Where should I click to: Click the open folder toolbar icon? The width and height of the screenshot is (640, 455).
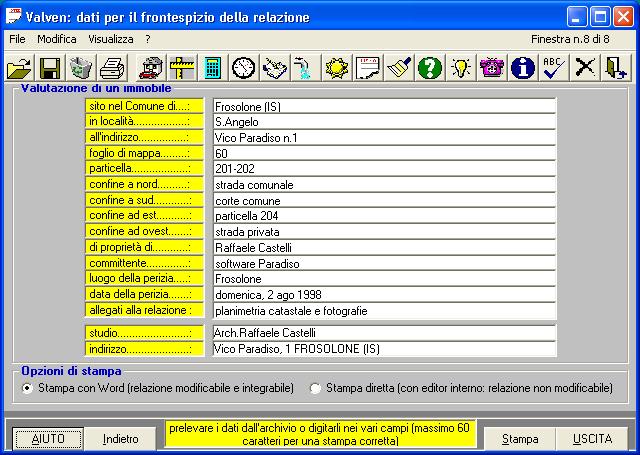tap(19, 68)
